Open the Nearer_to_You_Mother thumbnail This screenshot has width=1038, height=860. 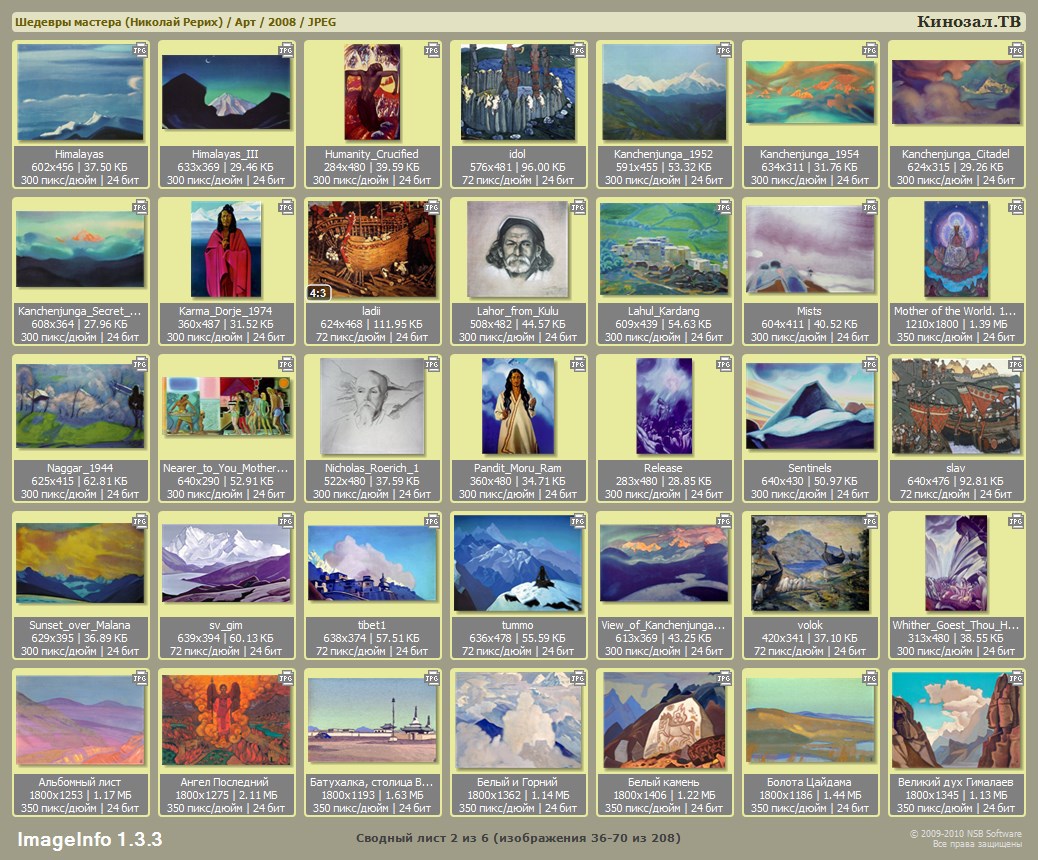point(226,406)
